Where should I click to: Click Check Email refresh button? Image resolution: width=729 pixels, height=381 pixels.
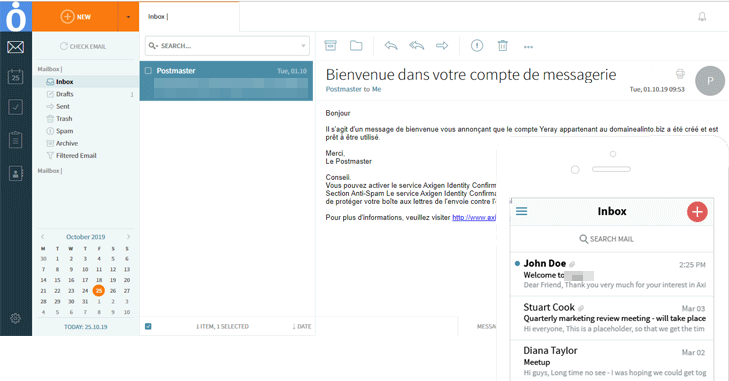coord(83,47)
